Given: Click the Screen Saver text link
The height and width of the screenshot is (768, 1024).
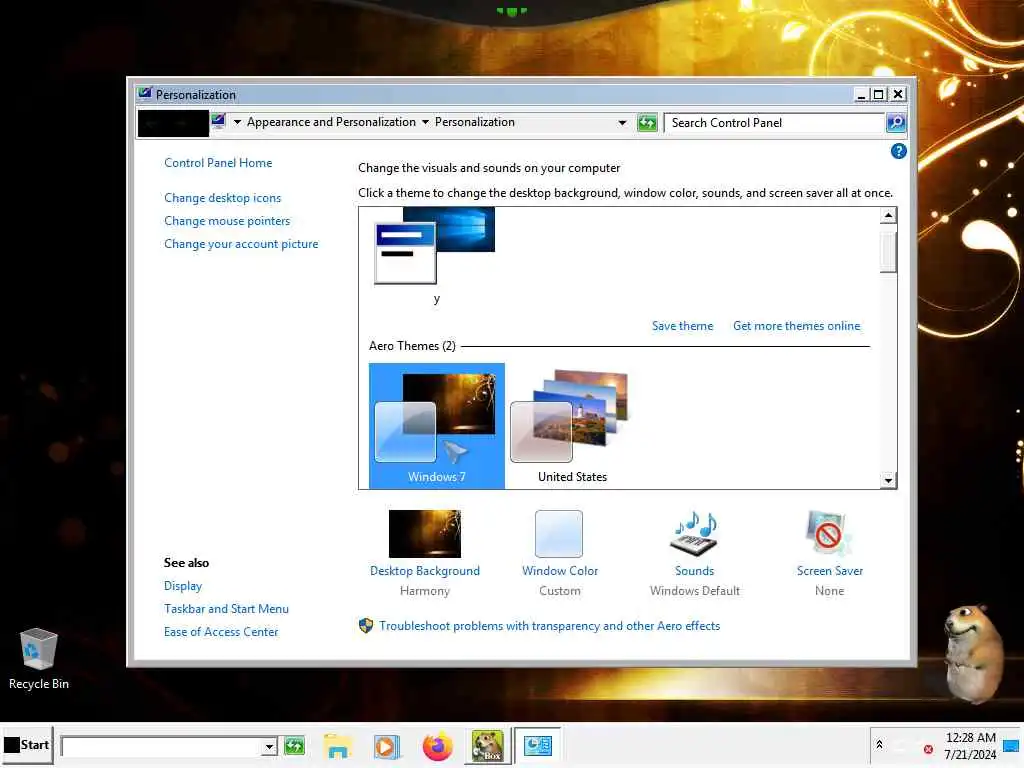Looking at the screenshot, I should pyautogui.click(x=829, y=571).
